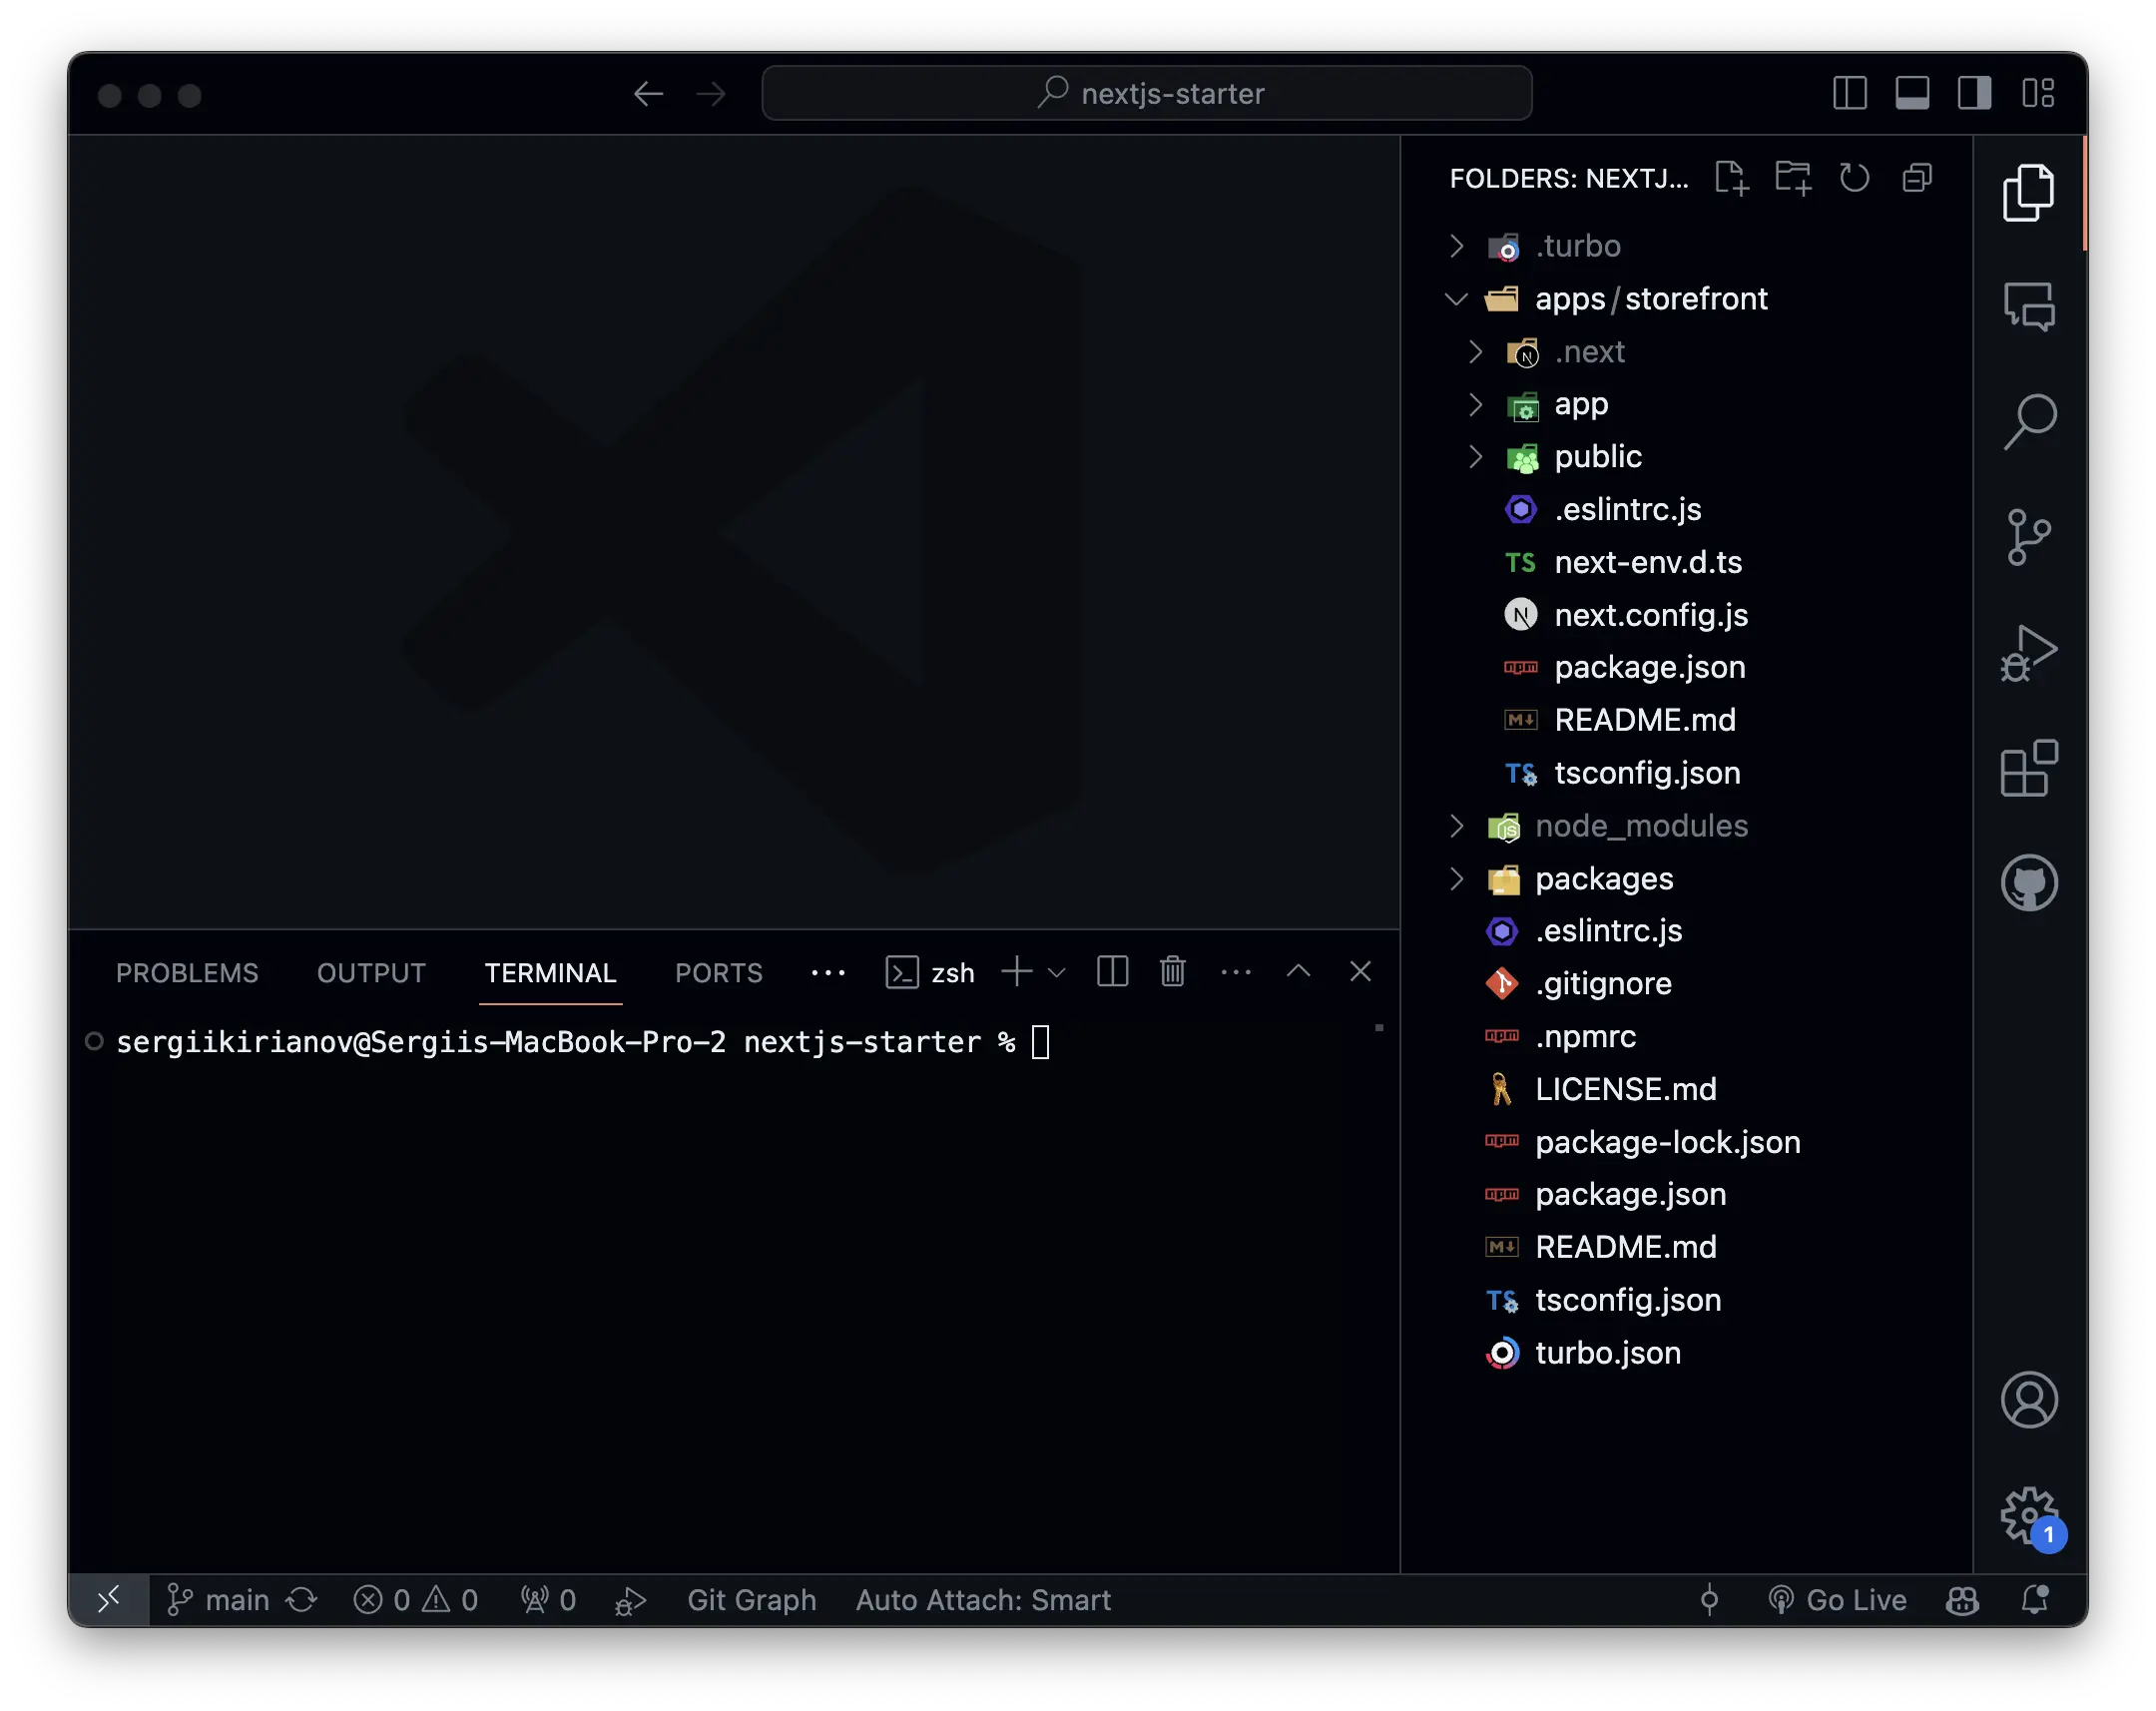Switch to the OUTPUT tab
Screen dimensions: 2156x1711
[370, 971]
